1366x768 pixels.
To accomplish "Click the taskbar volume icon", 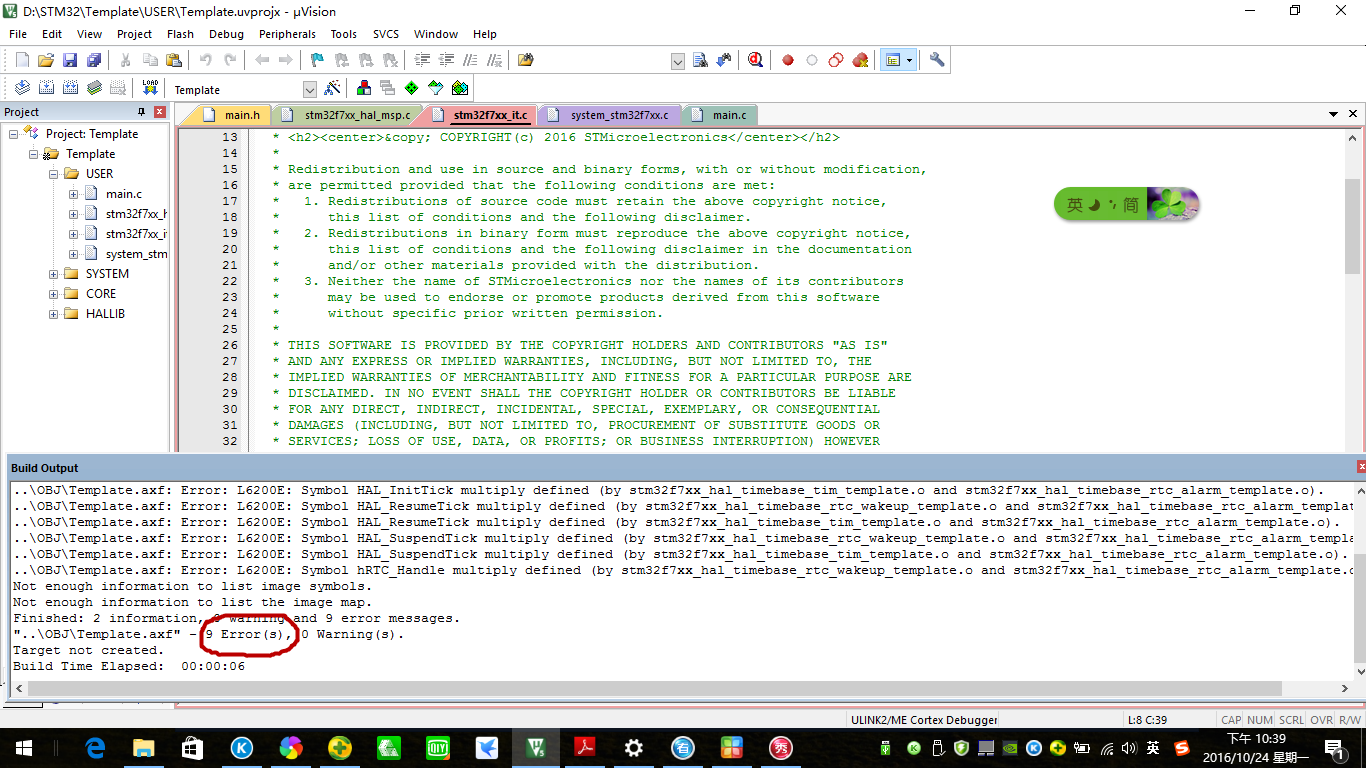I will [x=1128, y=748].
